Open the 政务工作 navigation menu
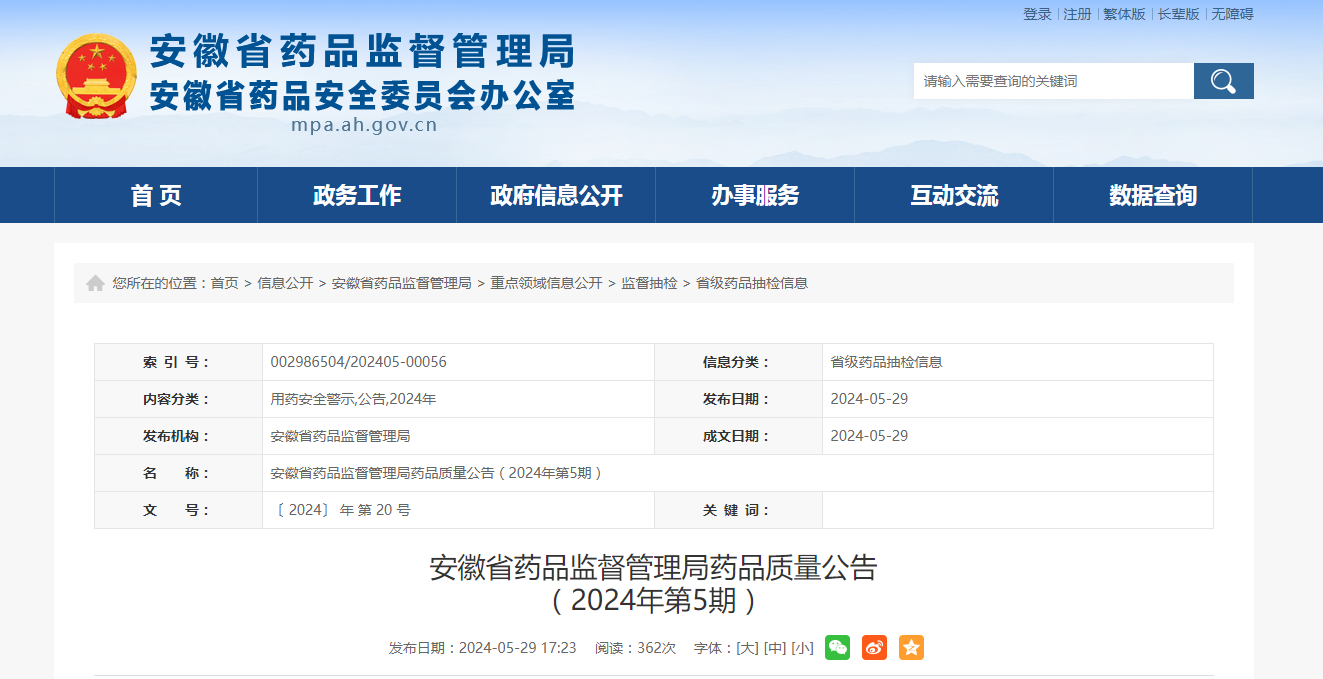The image size is (1323, 679). point(357,195)
